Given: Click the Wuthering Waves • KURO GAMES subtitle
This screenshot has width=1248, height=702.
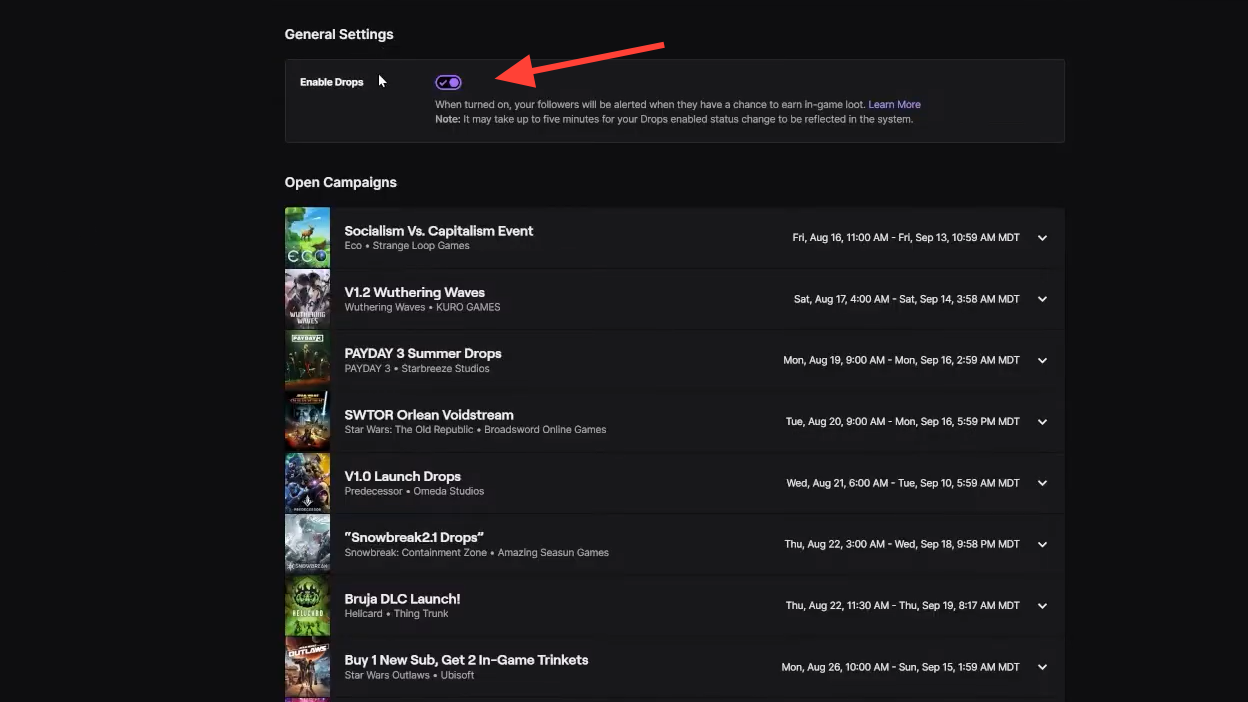Looking at the screenshot, I should (422, 307).
